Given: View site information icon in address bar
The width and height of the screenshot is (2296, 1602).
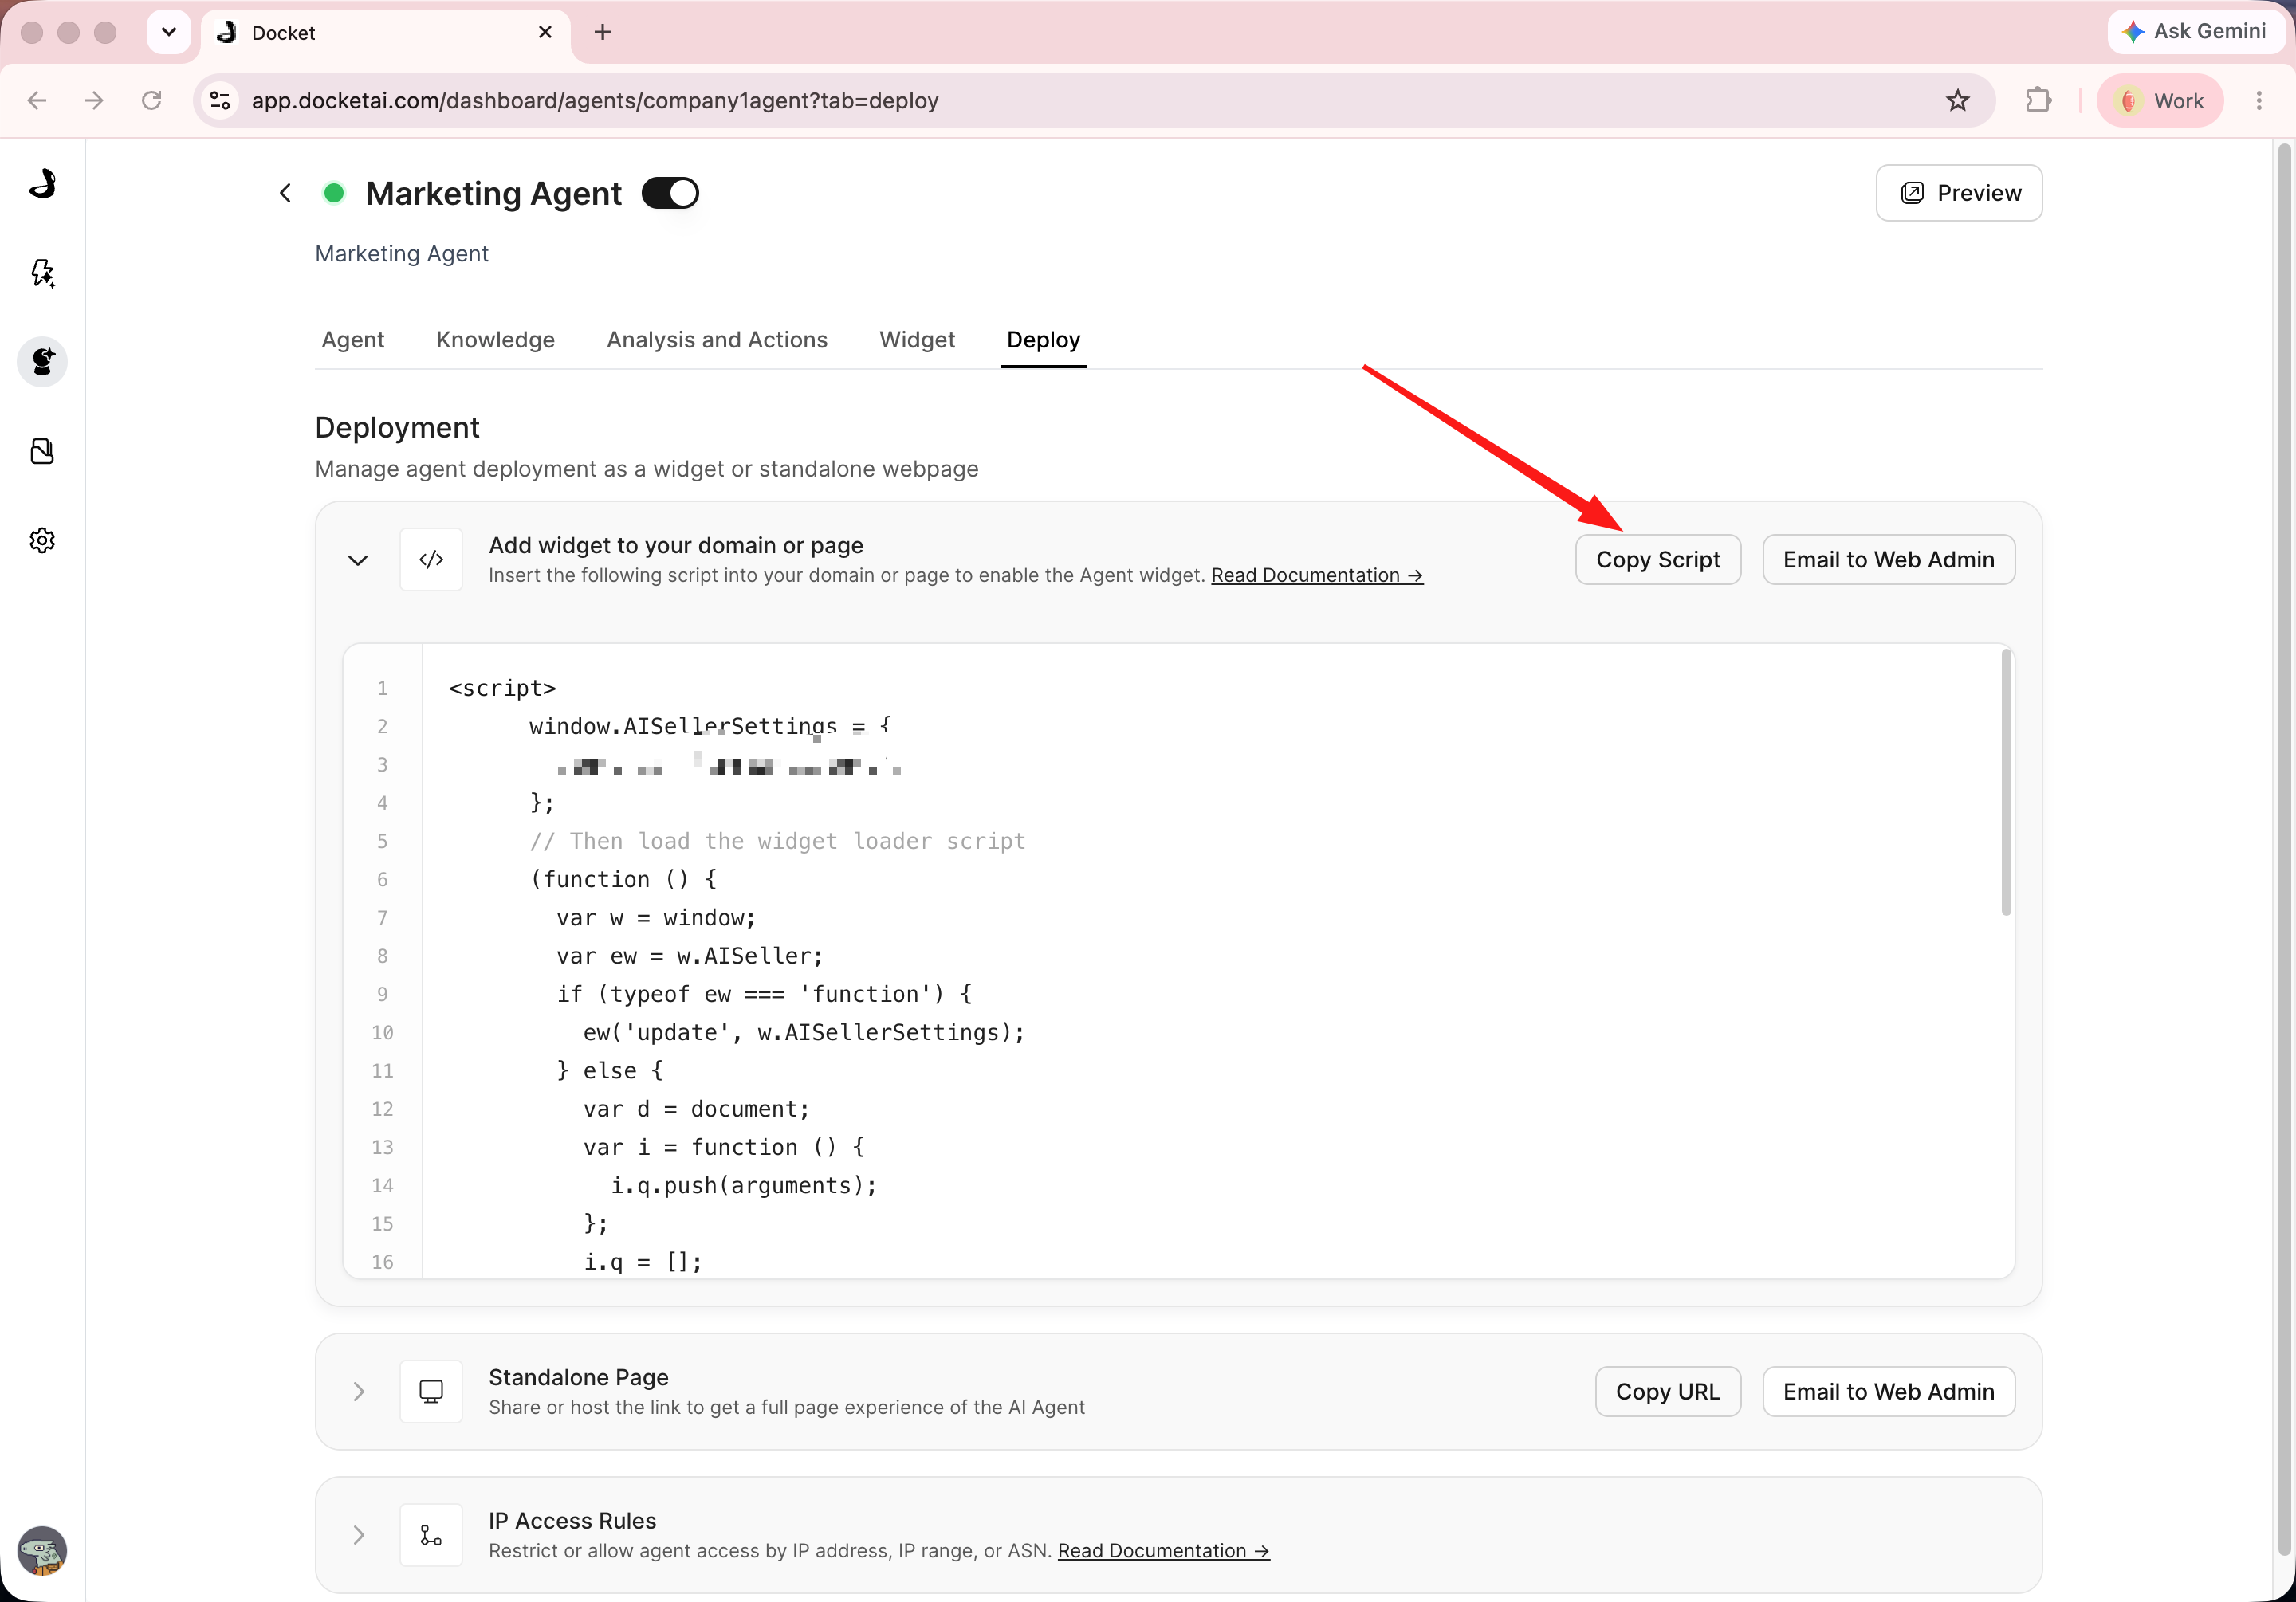Looking at the screenshot, I should pos(220,100).
